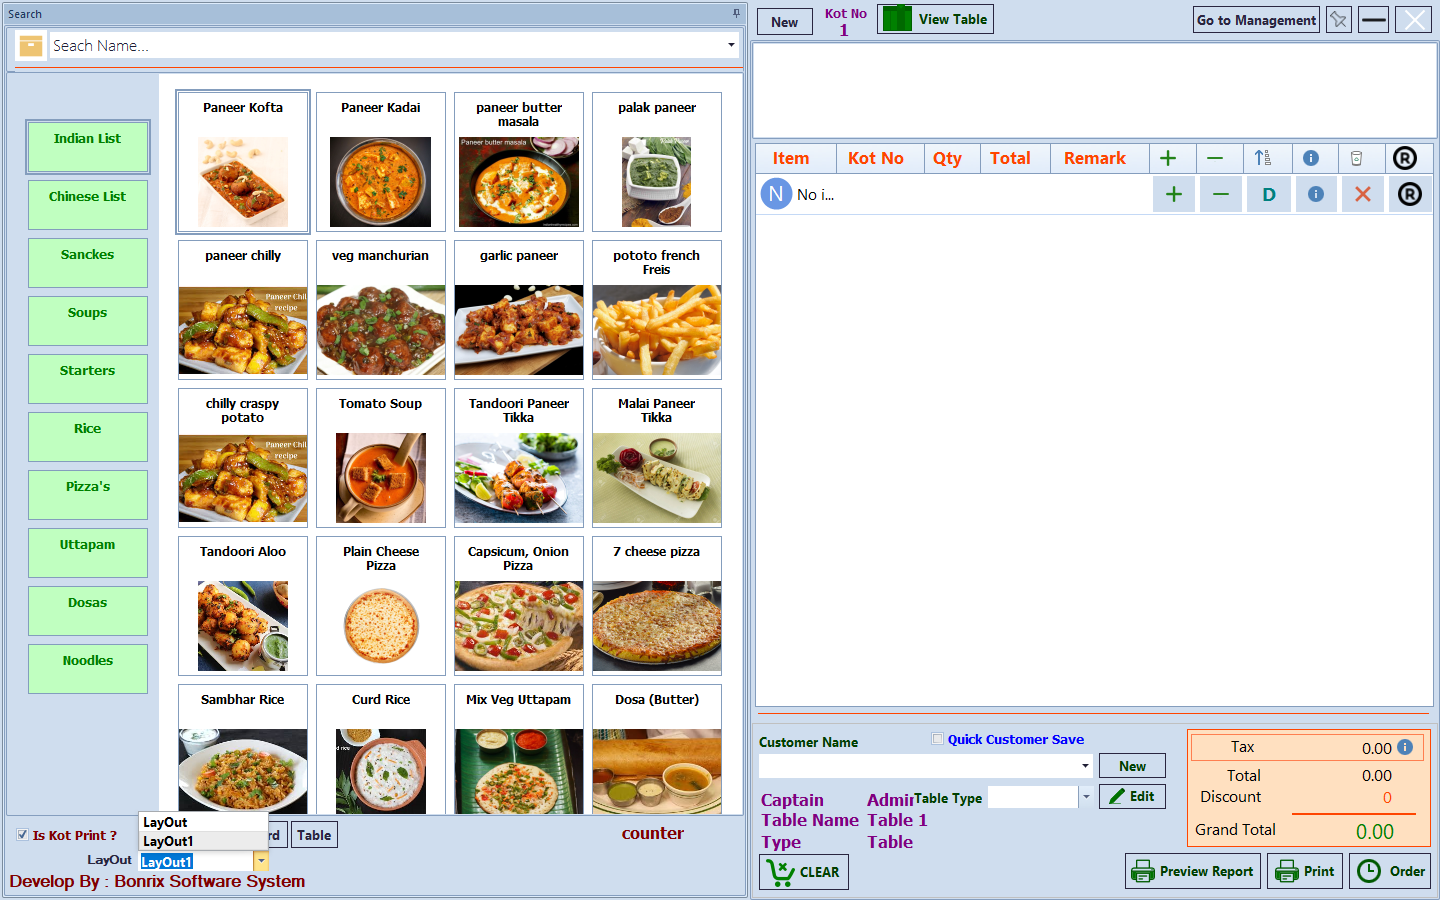
Task: Select the Chinese List category
Action: 88,204
